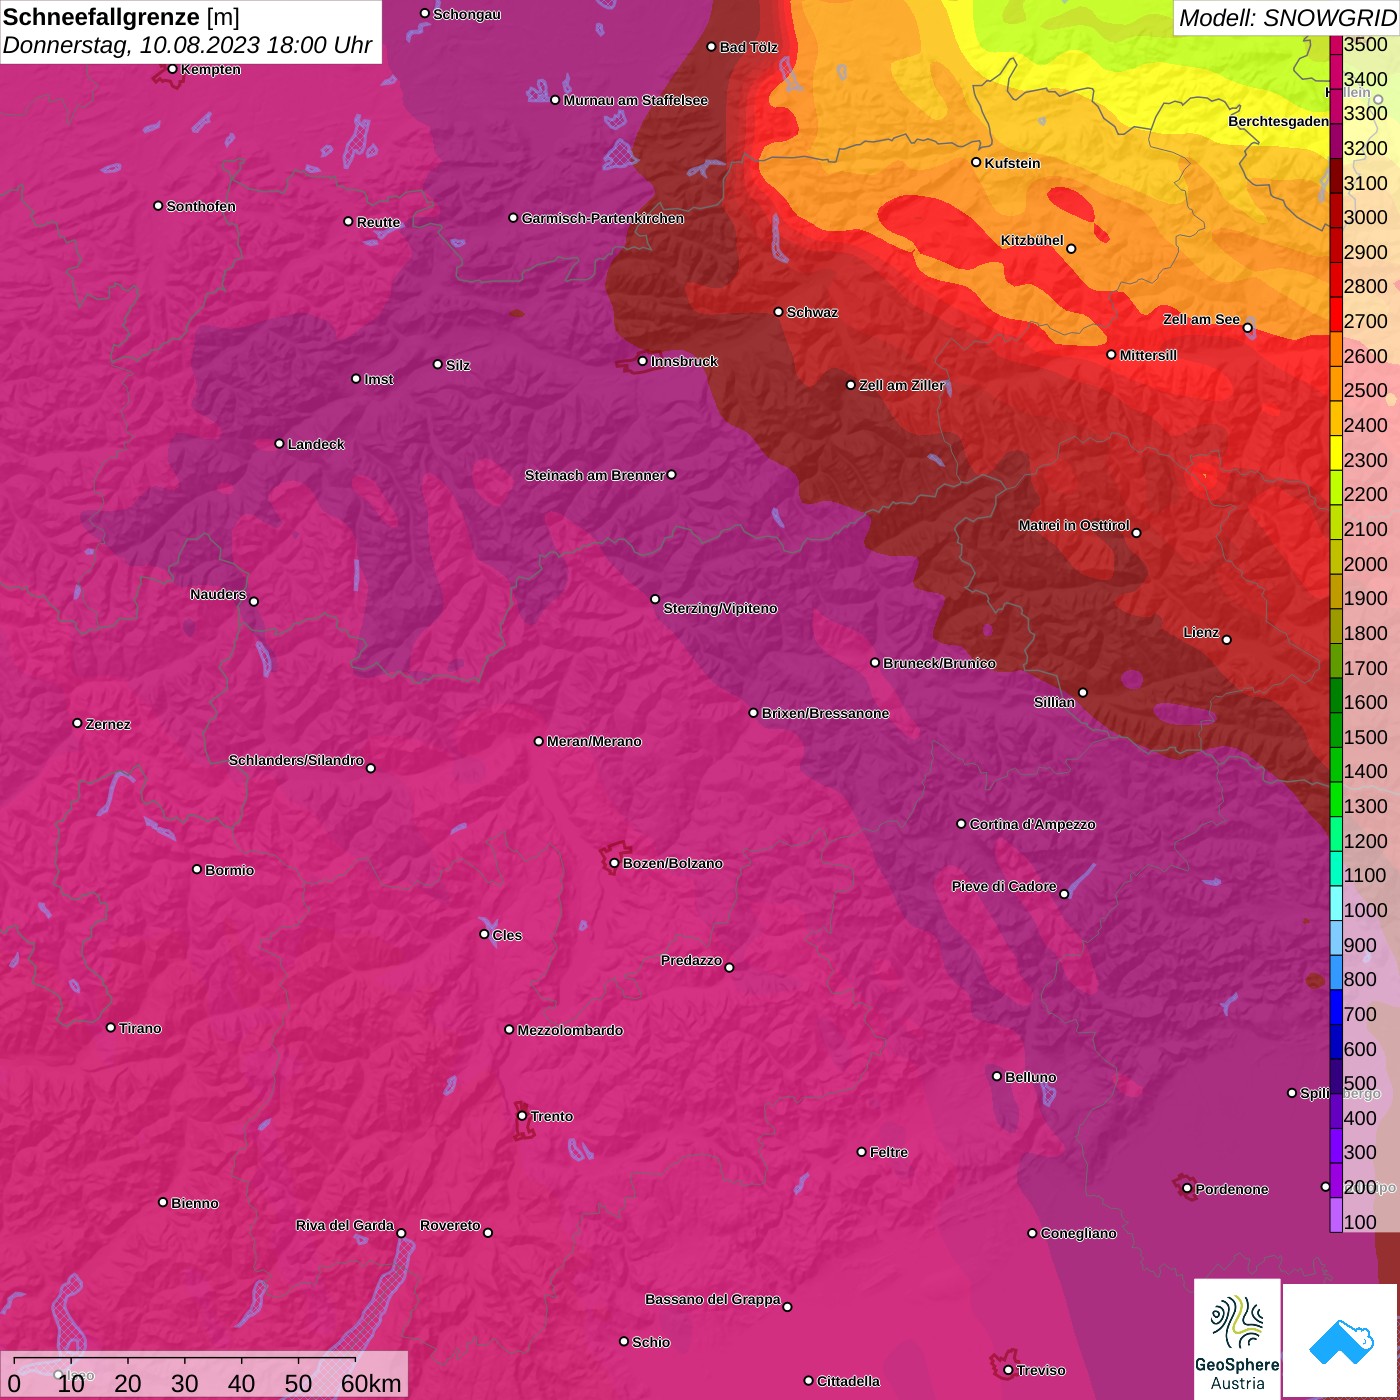This screenshot has width=1400, height=1400.
Task: Click the Bruneck/Brunico location dot
Action: click(874, 662)
